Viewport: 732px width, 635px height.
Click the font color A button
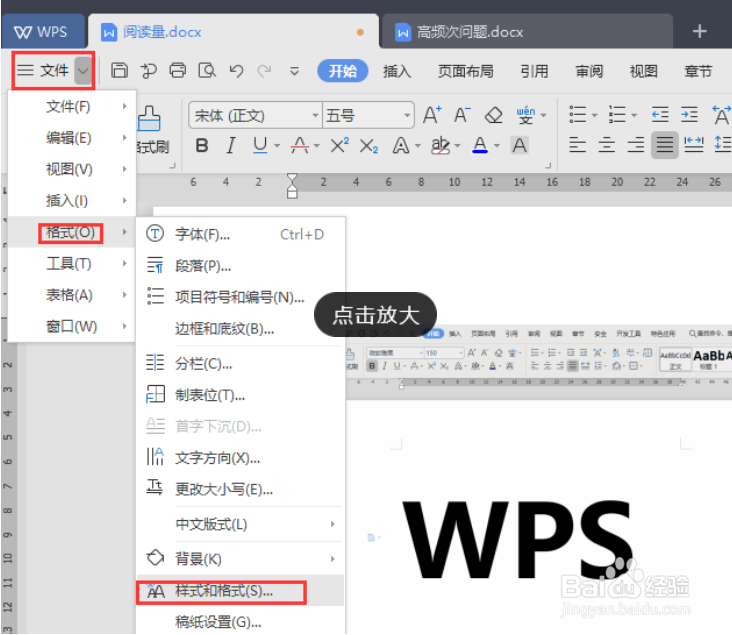(x=480, y=146)
